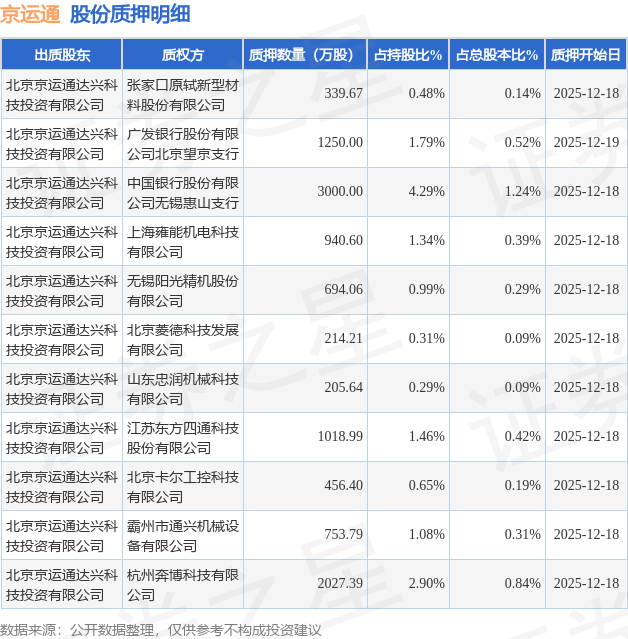This screenshot has width=628, height=639.
Task: Click holding ratio 2.90%
Action: click(426, 583)
